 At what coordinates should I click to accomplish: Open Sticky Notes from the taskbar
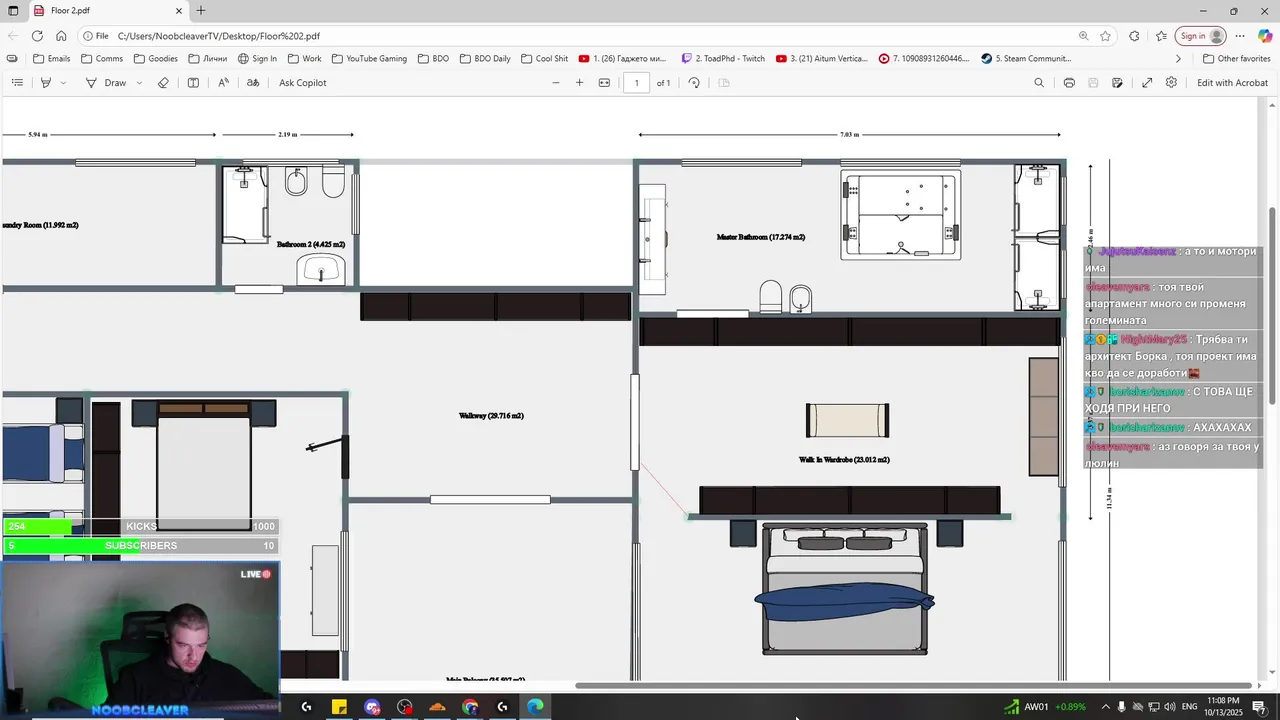pos(339,707)
